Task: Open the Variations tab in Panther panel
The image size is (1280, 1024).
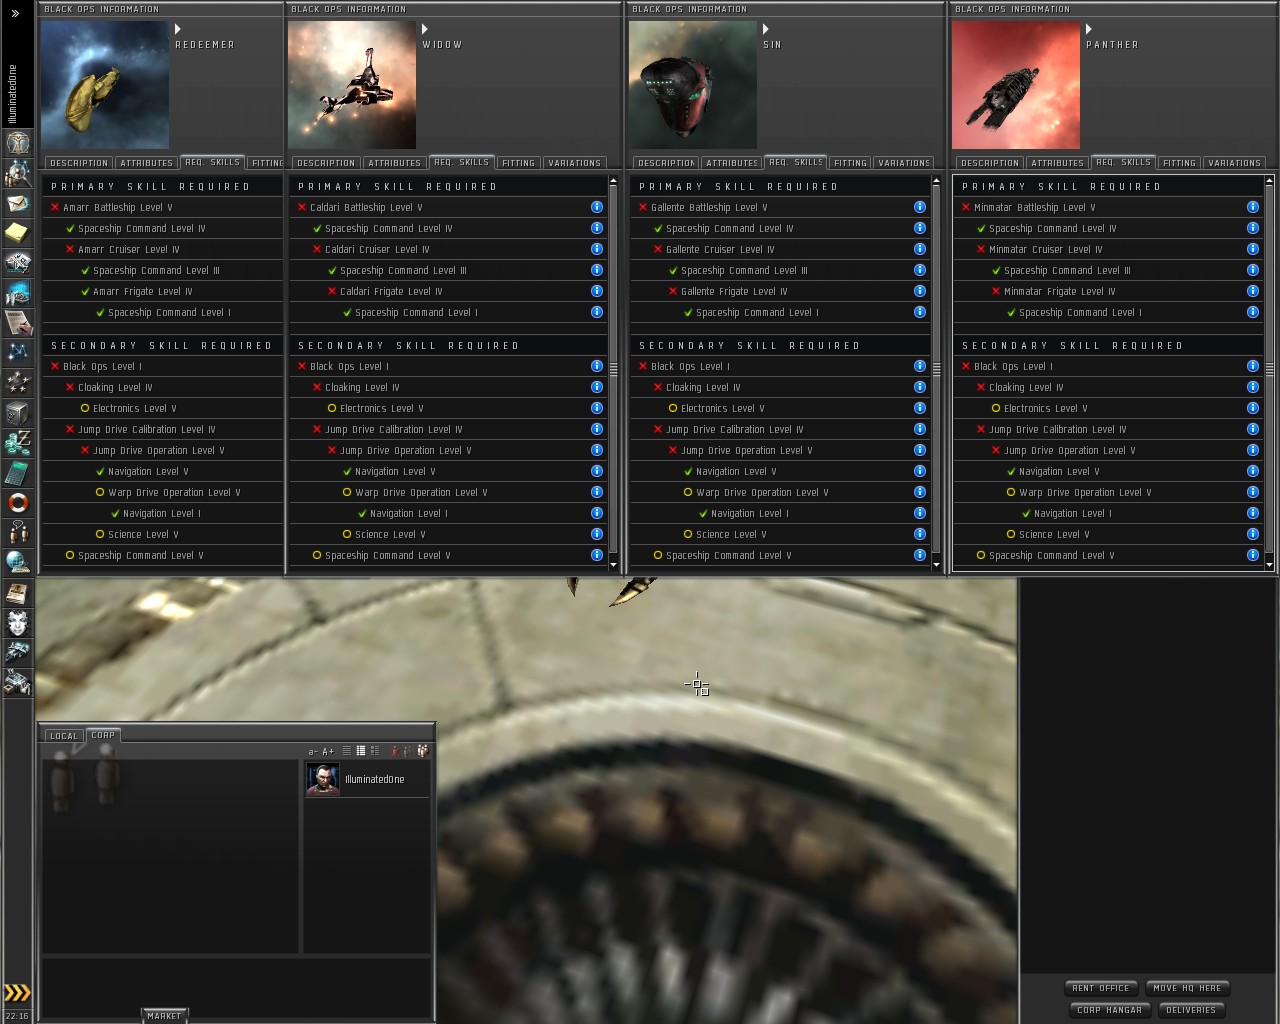Action: pyautogui.click(x=1234, y=163)
